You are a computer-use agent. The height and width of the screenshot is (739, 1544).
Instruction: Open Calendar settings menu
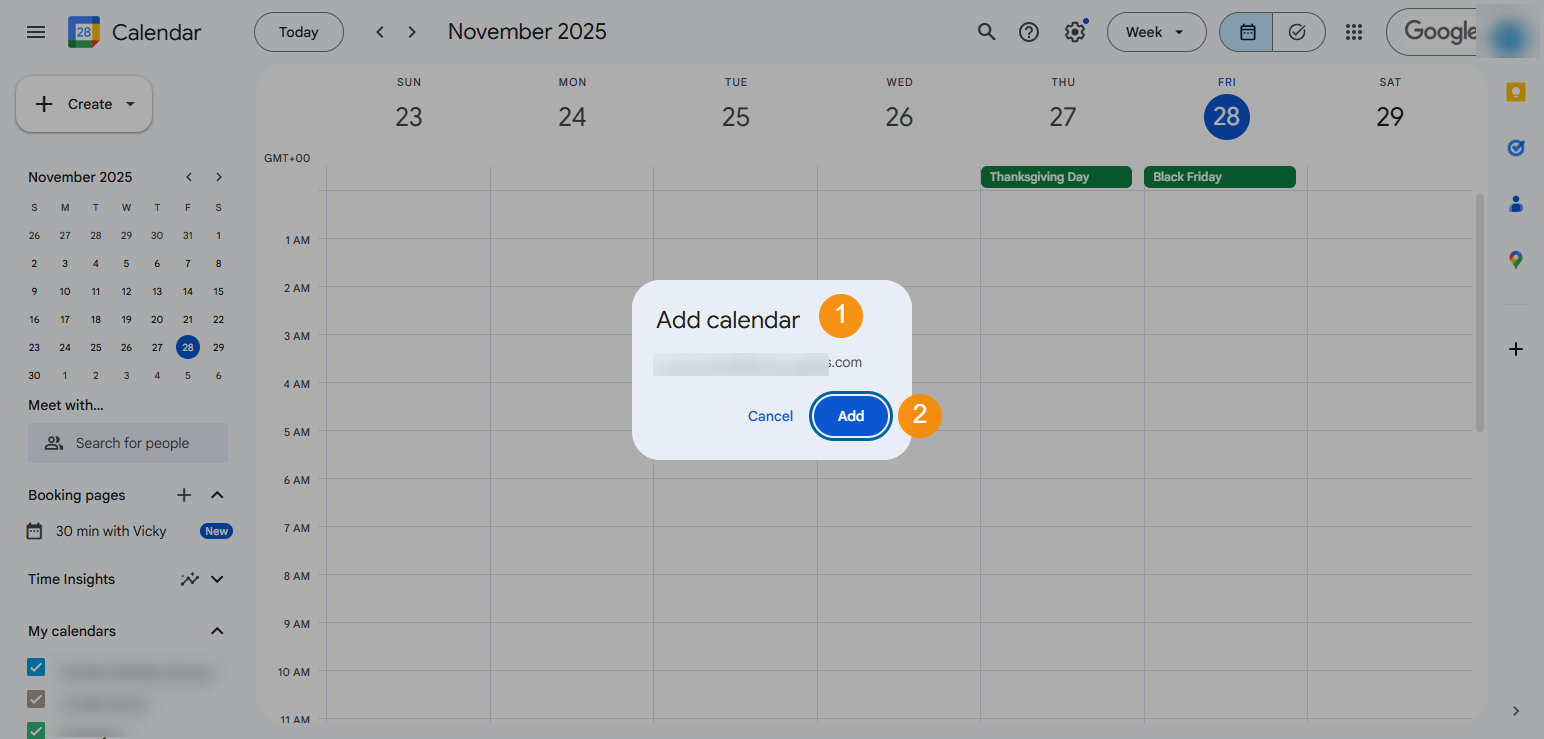tap(1074, 31)
